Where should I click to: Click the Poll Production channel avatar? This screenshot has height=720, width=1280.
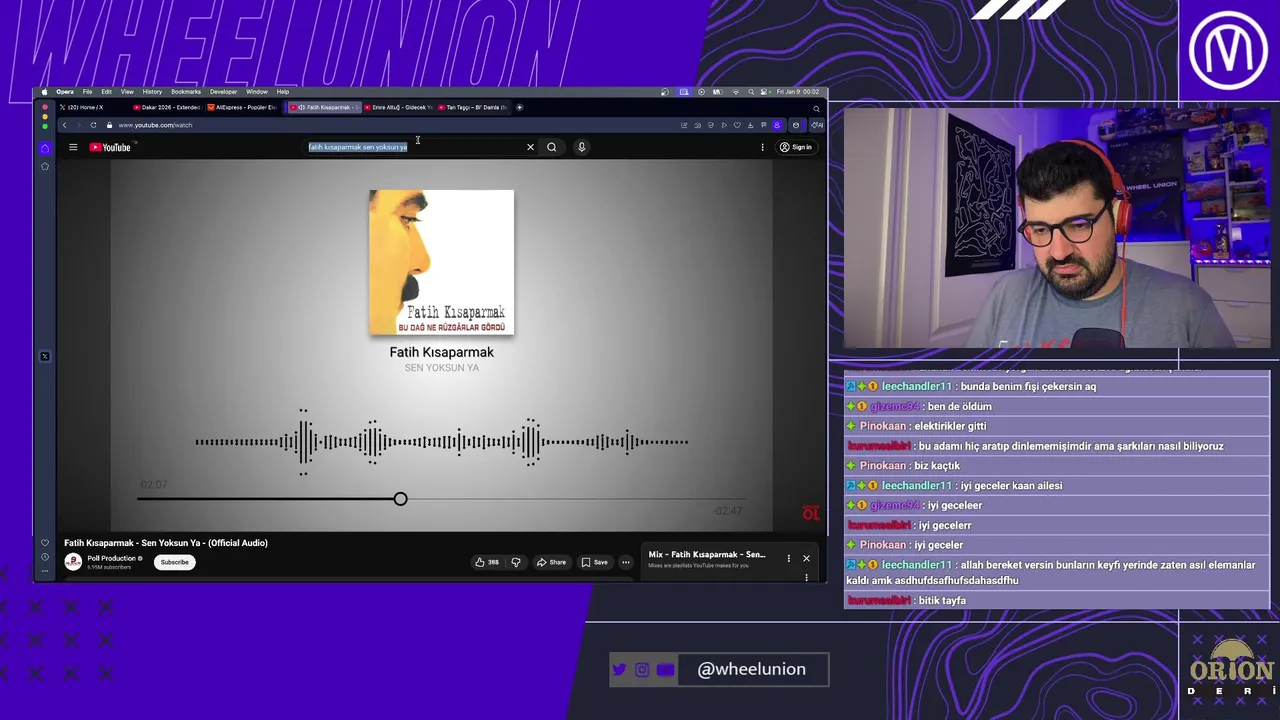tap(73, 562)
